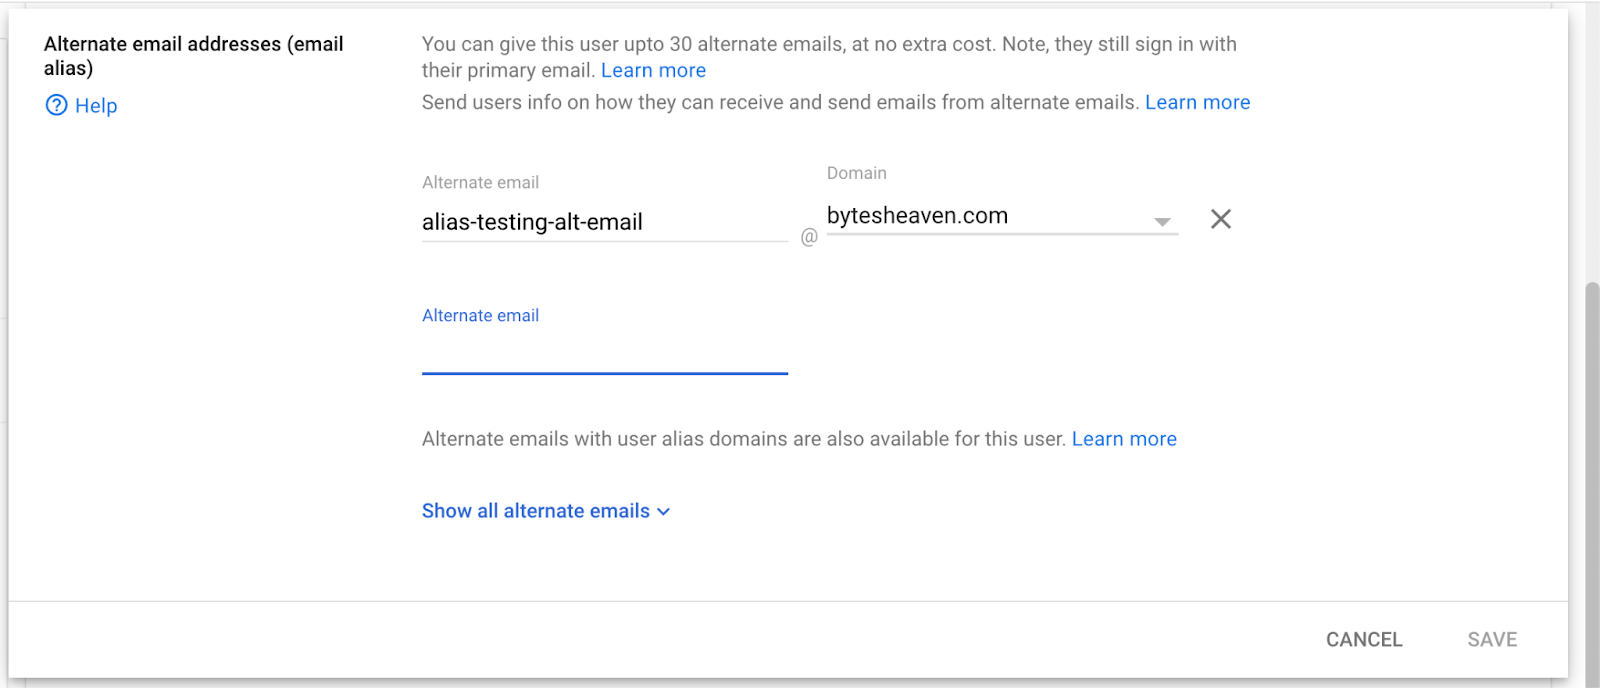Click the Alternate email addresses section heading
Screen dimensions: 1600x688
click(x=194, y=56)
